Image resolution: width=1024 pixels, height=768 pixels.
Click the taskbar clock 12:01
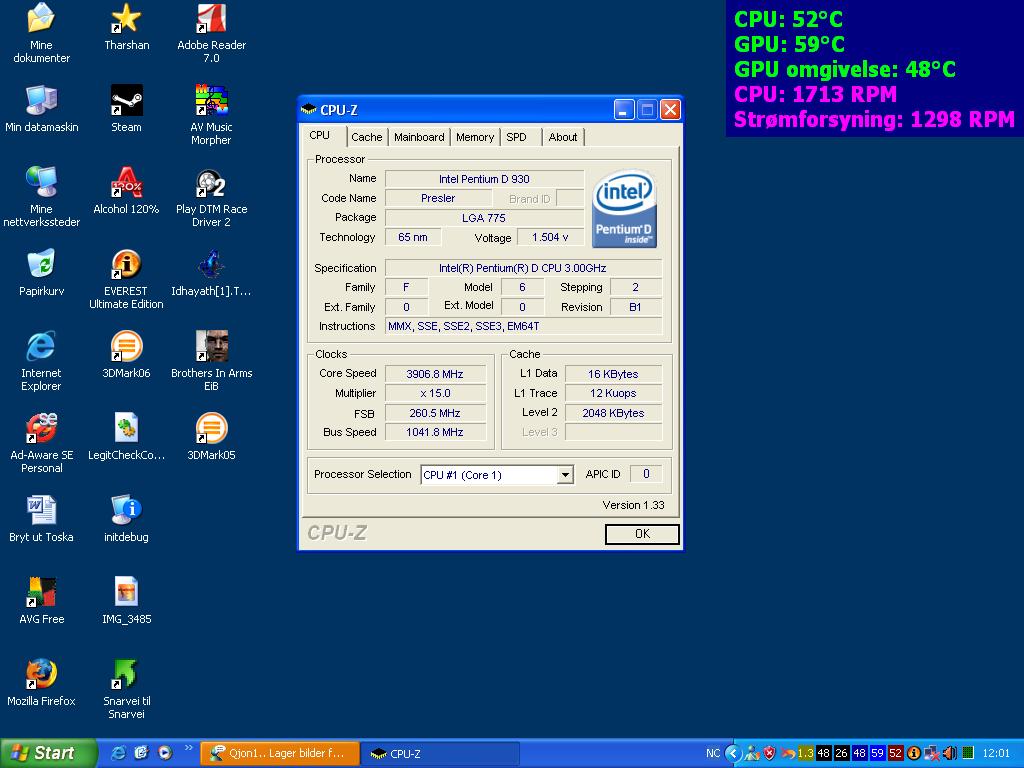pos(996,753)
